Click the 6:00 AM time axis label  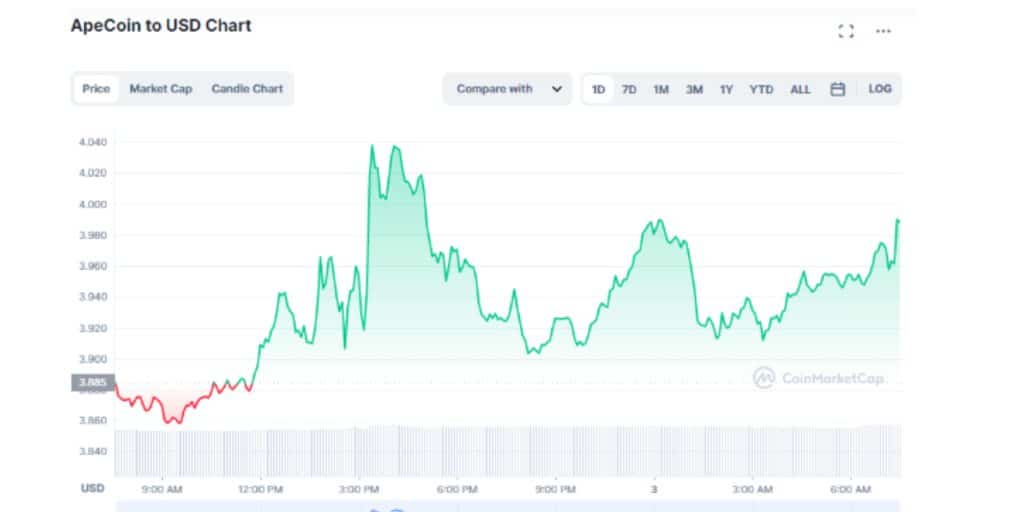tap(851, 489)
